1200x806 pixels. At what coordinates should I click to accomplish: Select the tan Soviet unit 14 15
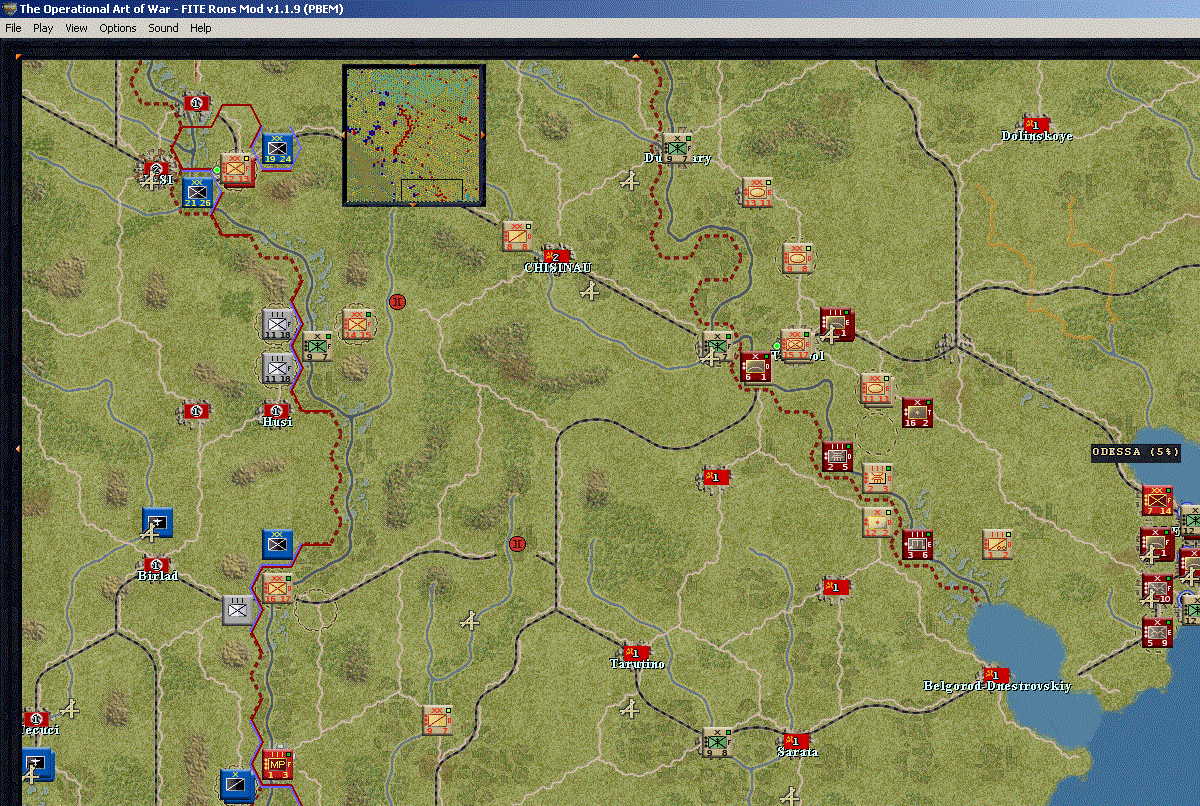tap(357, 324)
